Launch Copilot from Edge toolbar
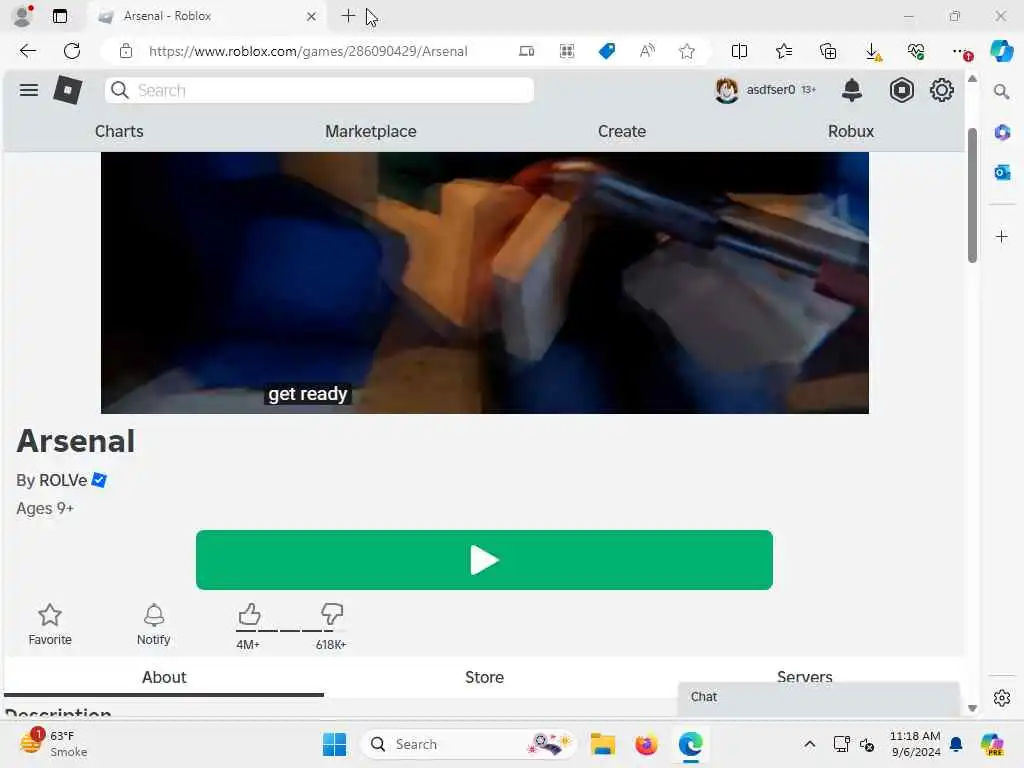 (x=1001, y=51)
